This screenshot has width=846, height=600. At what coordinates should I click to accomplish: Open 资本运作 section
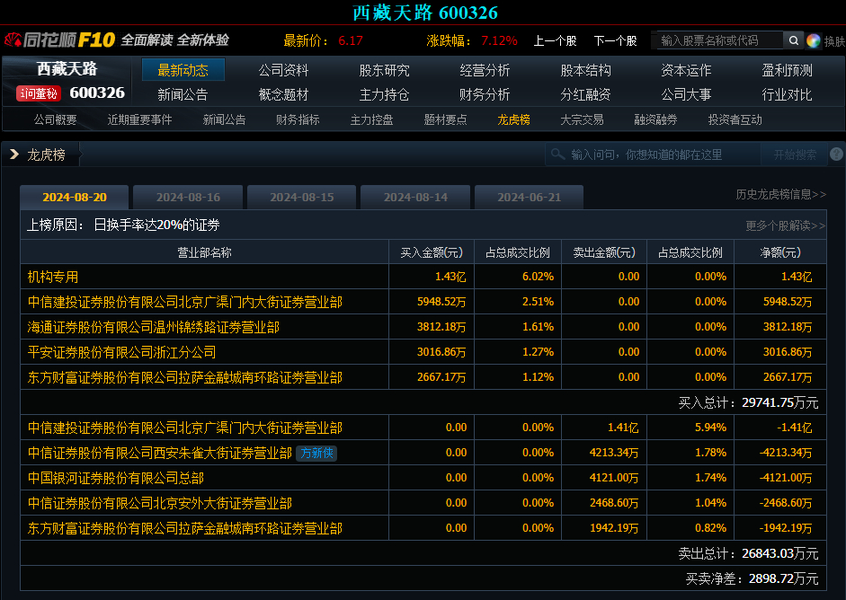(686, 70)
